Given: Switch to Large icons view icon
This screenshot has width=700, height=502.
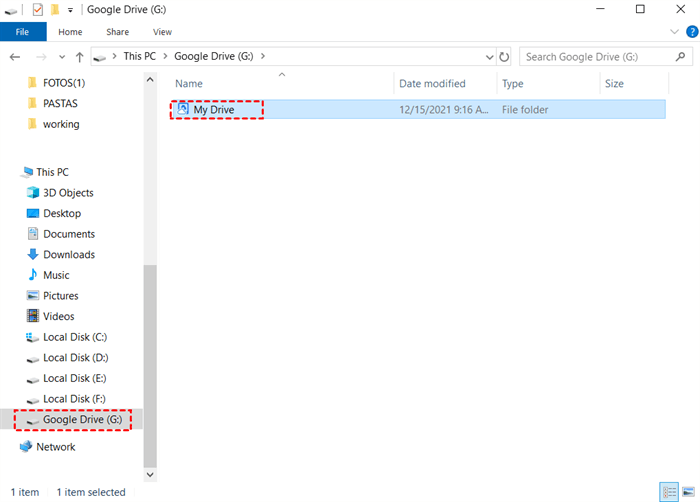Looking at the screenshot, I should pos(688,492).
